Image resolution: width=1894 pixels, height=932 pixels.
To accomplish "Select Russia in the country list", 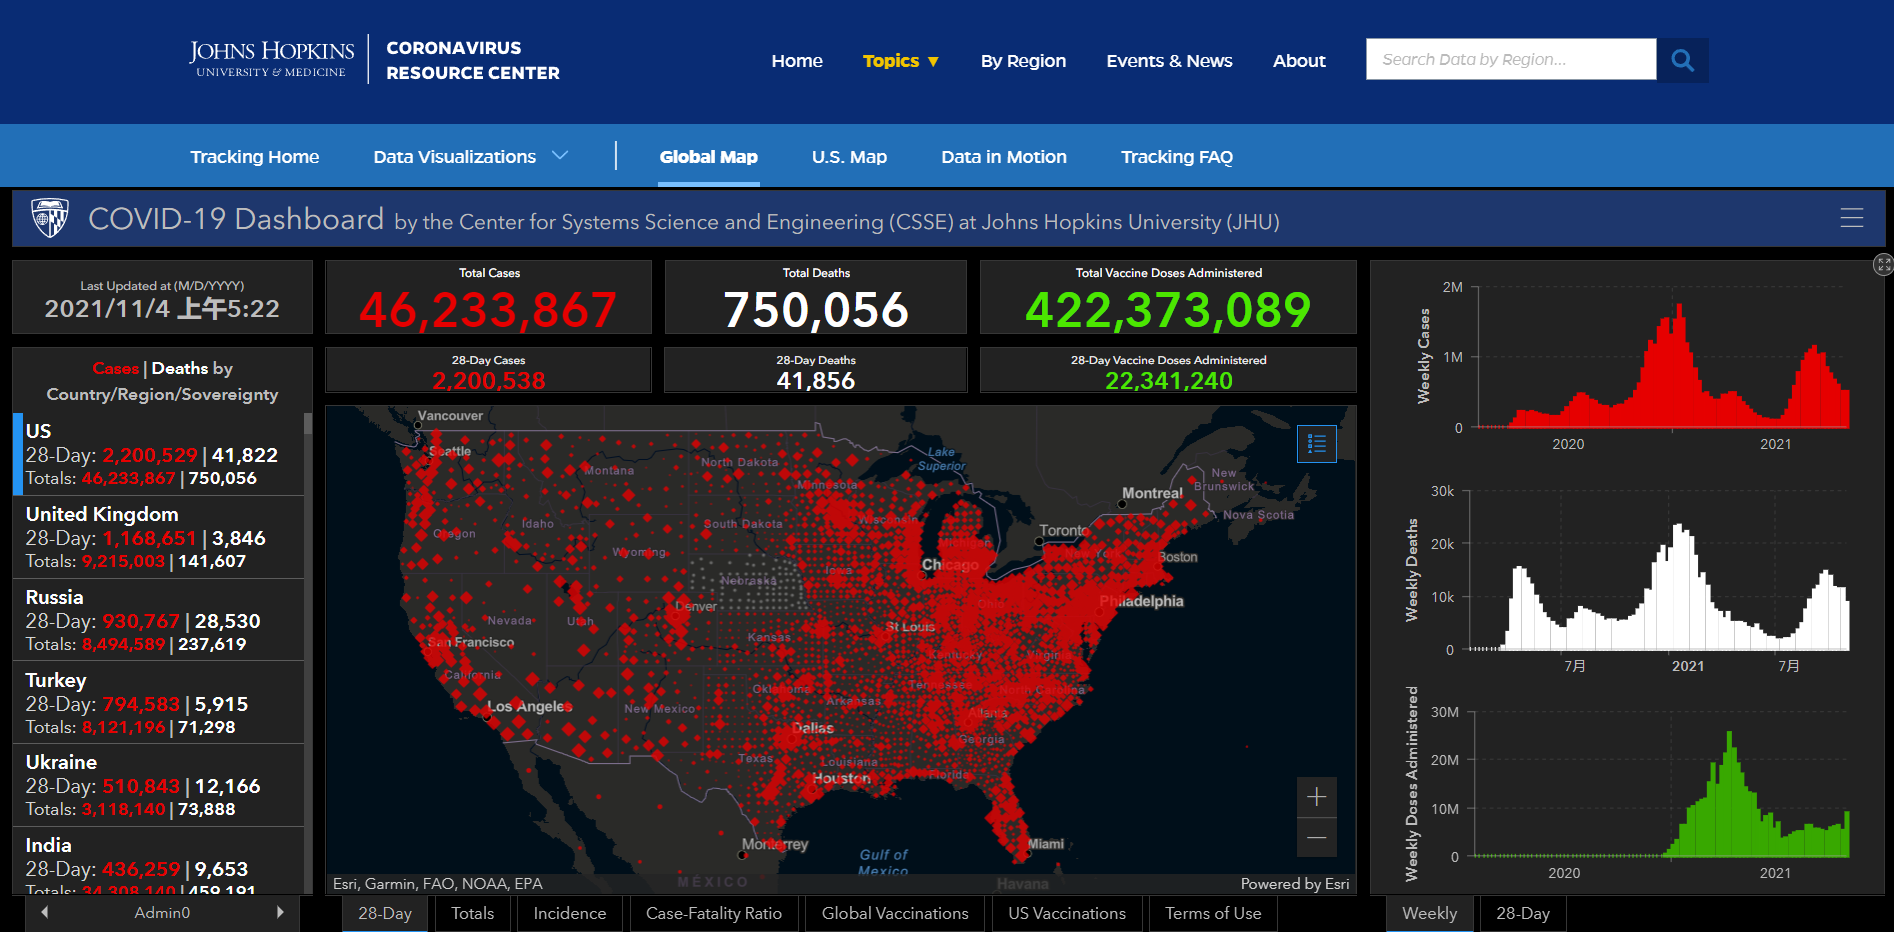I will tap(158, 620).
